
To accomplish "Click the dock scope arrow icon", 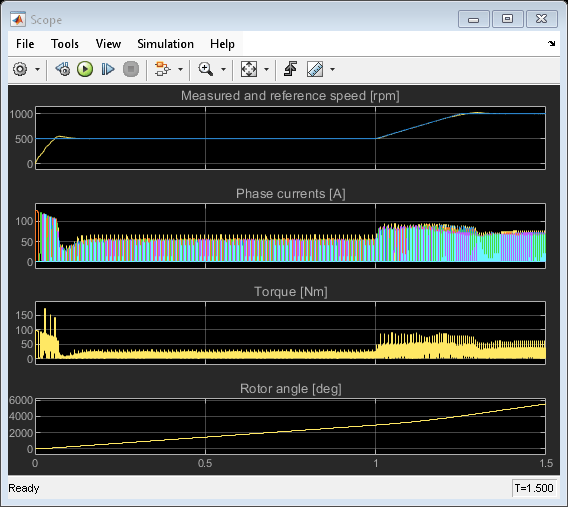I will click(551, 44).
